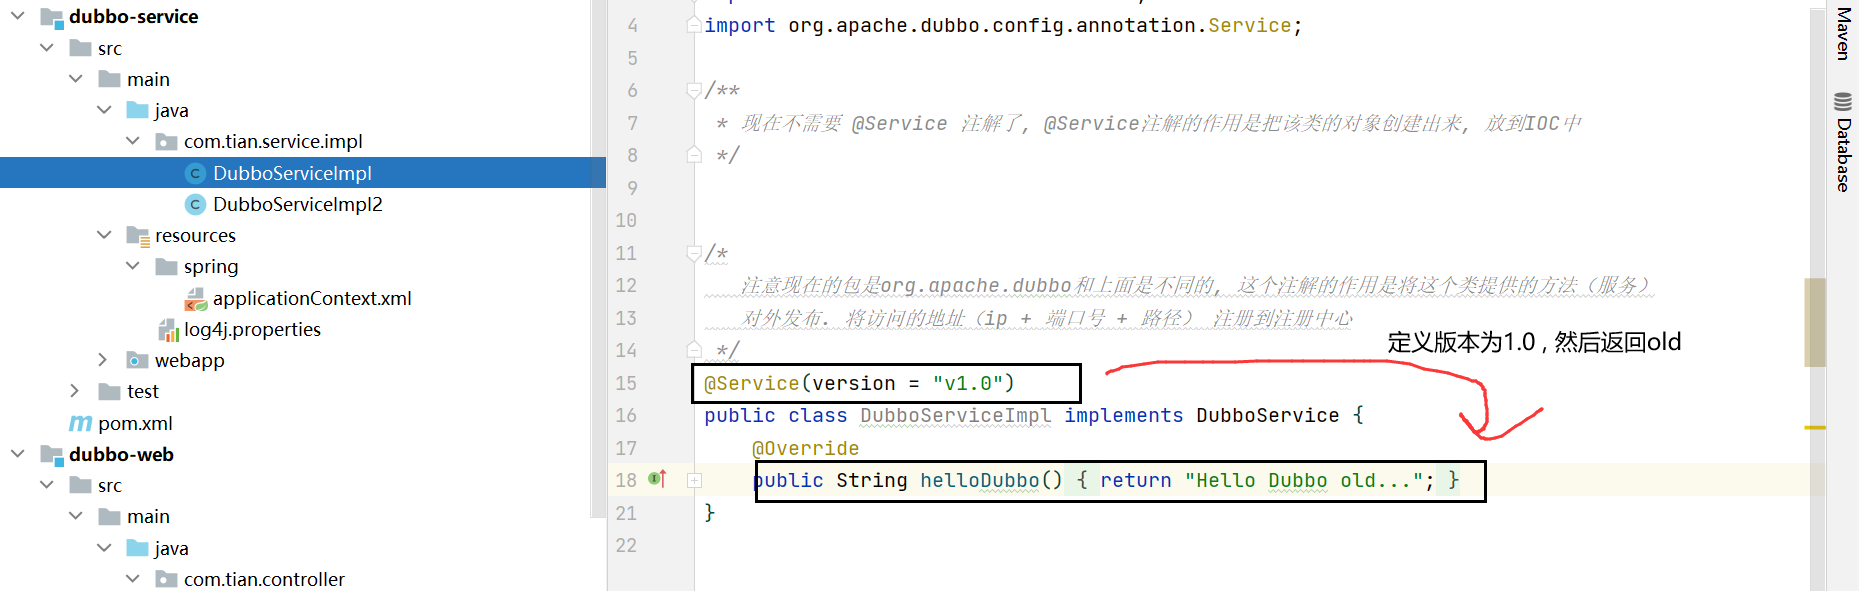Image resolution: width=1859 pixels, height=591 pixels.
Task: Click the java source root folder icon in dubbo-service
Action: click(x=138, y=110)
